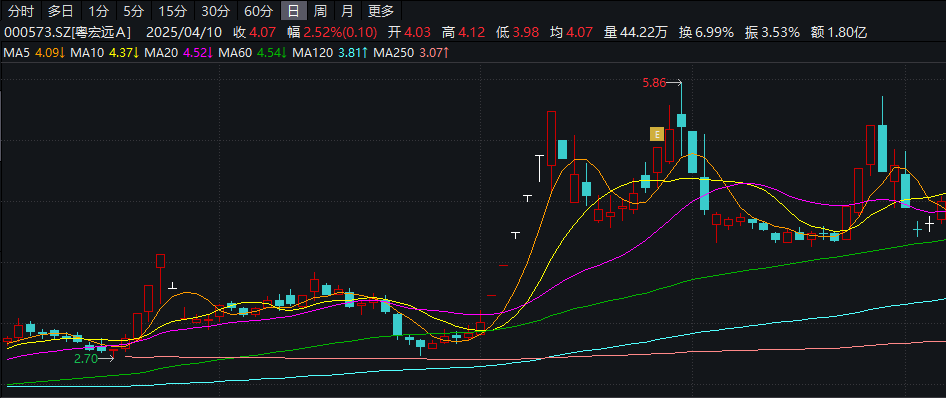Image resolution: width=946 pixels, height=398 pixels.
Task: Click the yellow E event marker
Action: click(x=656, y=134)
